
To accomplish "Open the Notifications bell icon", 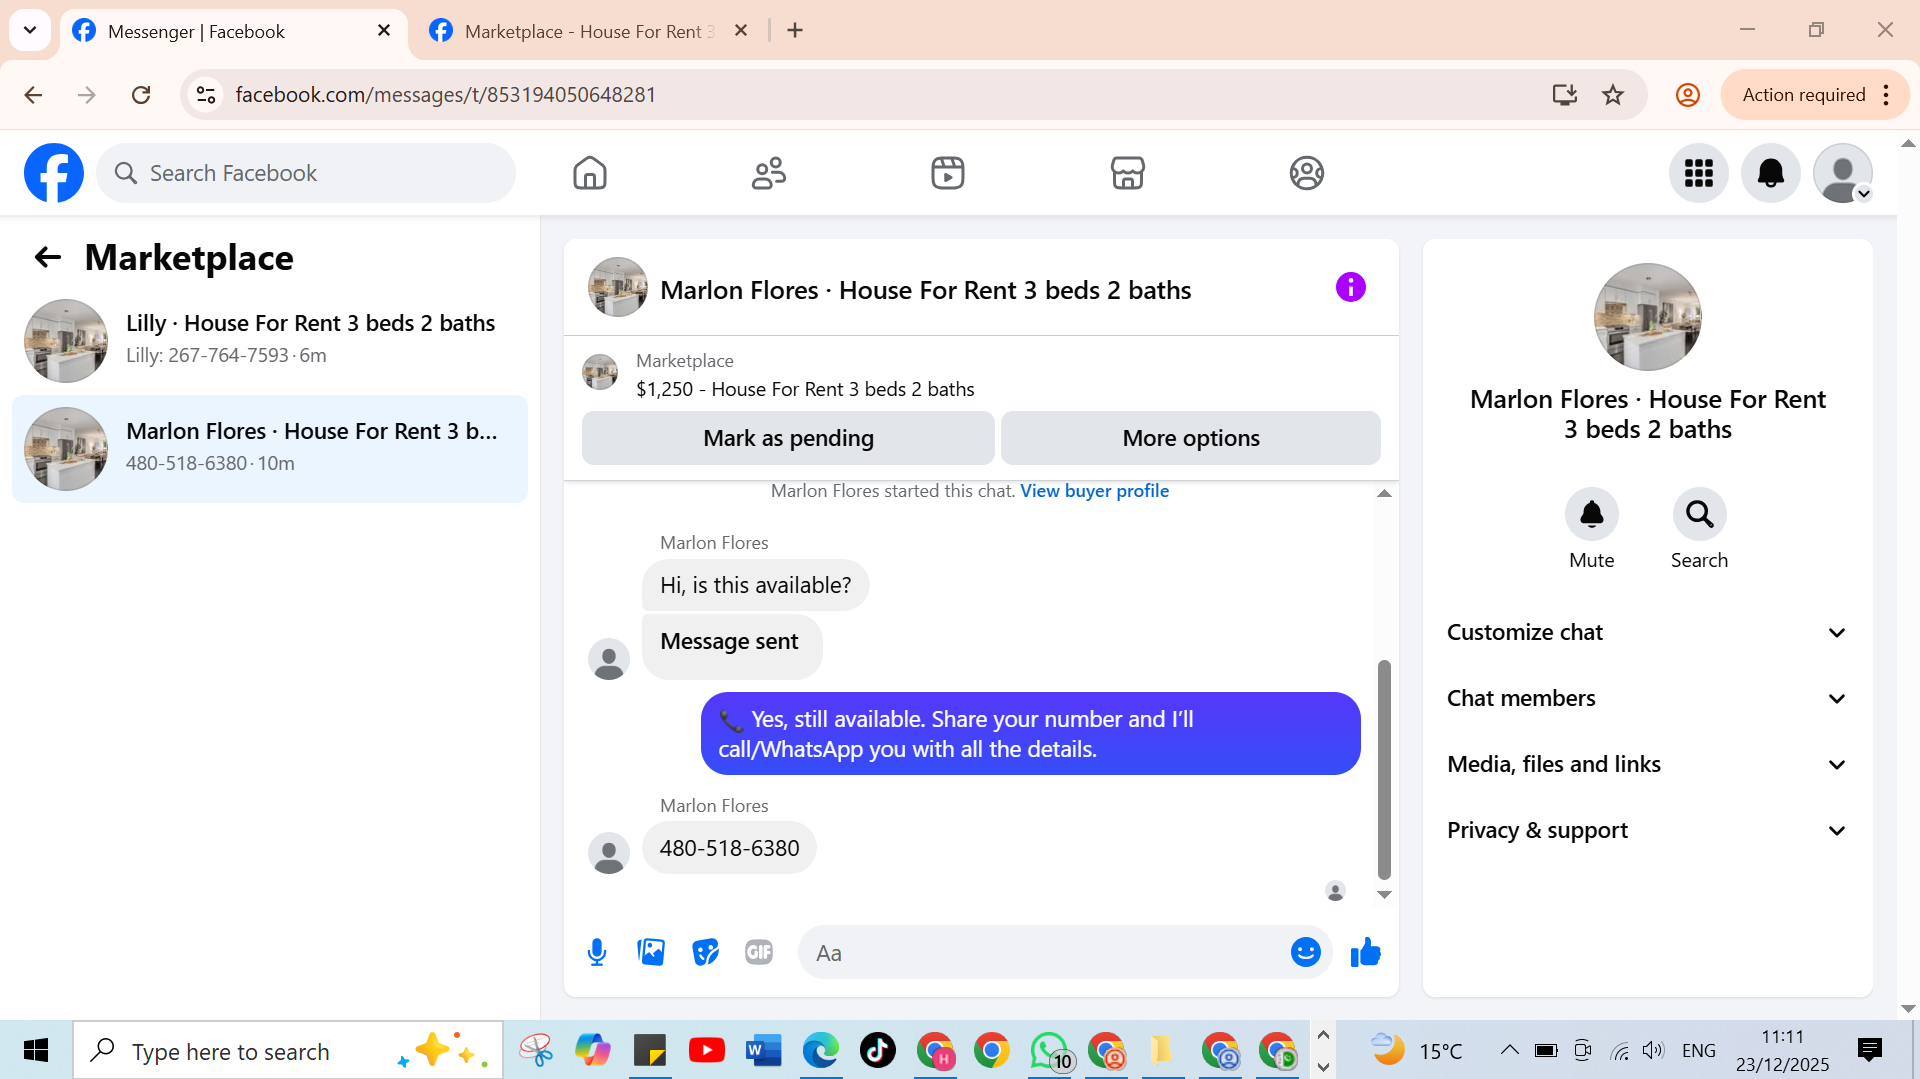I will [x=1771, y=173].
